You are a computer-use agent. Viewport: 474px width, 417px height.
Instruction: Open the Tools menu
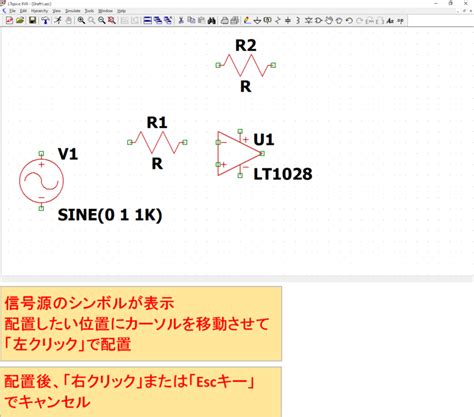coord(89,11)
